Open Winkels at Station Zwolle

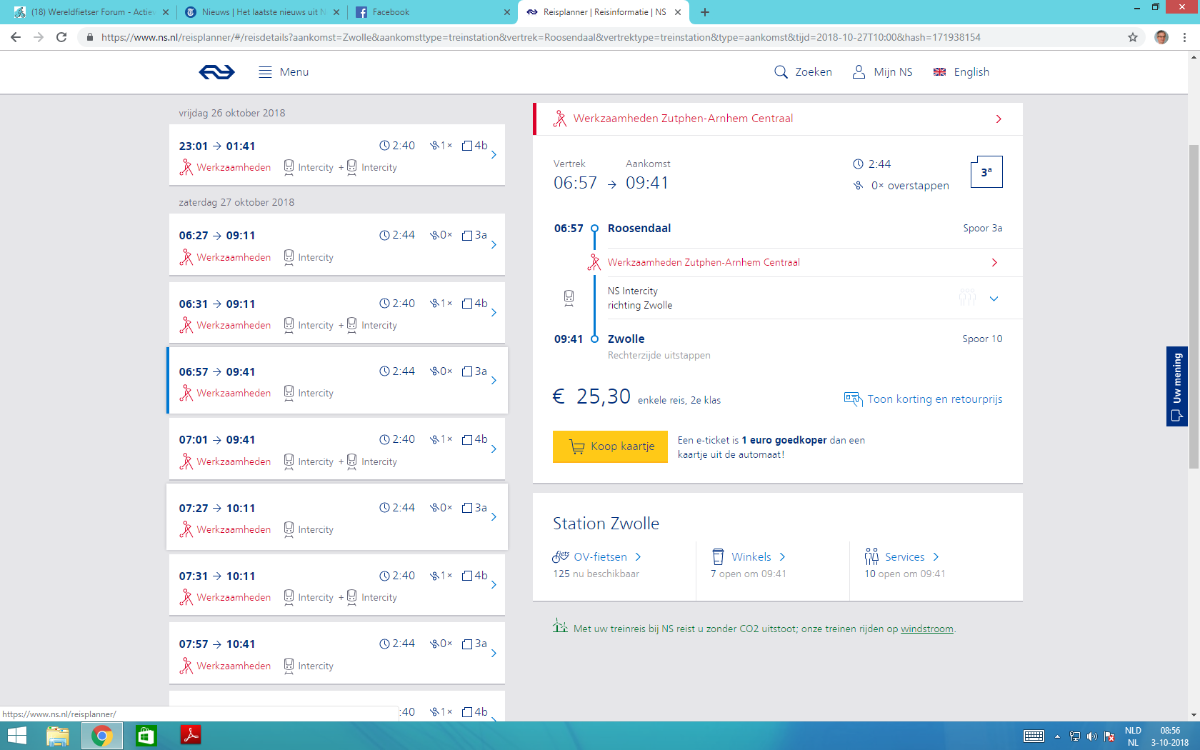[x=750, y=557]
